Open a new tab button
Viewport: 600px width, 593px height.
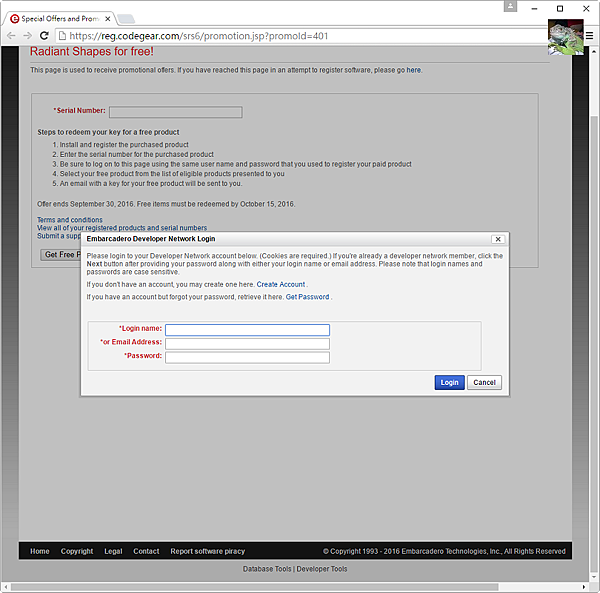pos(126,18)
